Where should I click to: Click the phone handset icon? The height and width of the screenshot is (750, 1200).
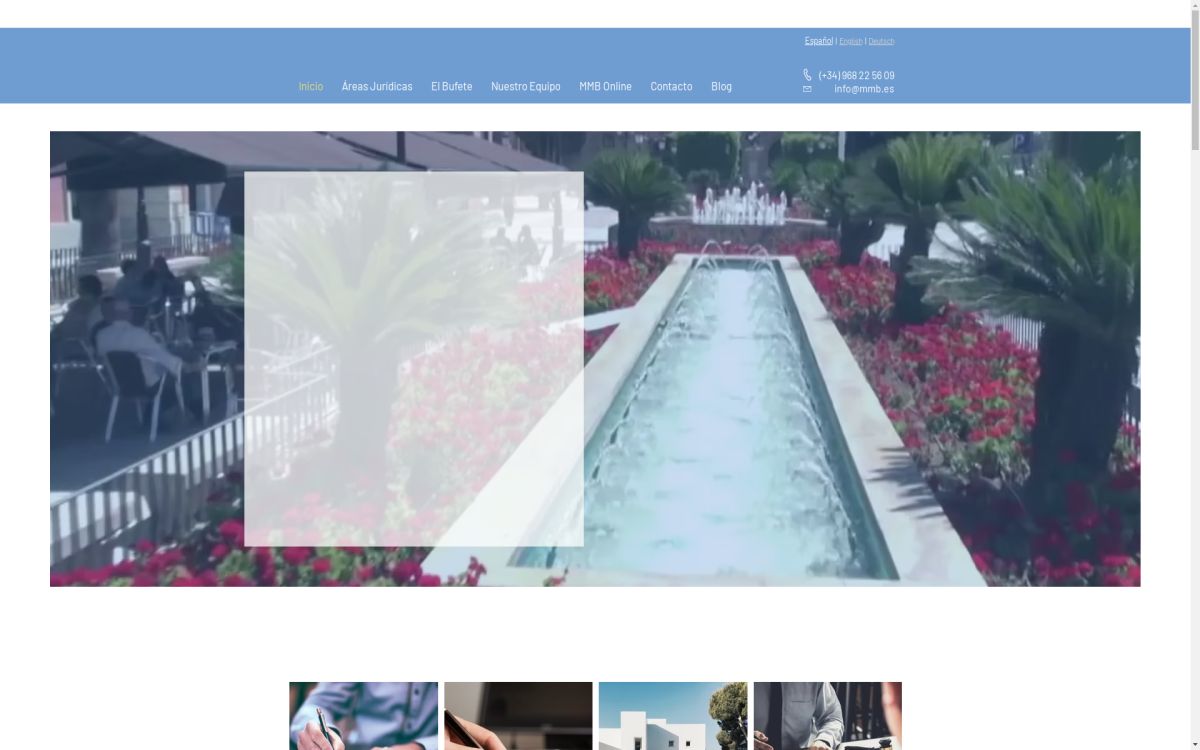click(x=807, y=75)
